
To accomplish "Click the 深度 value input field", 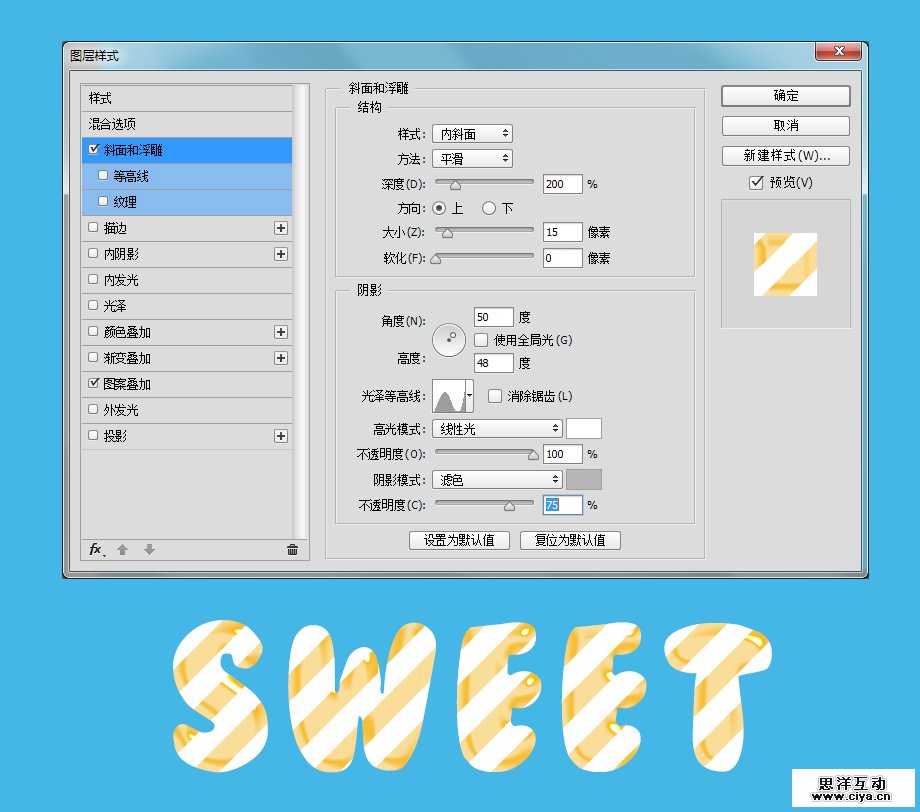I will 562,184.
